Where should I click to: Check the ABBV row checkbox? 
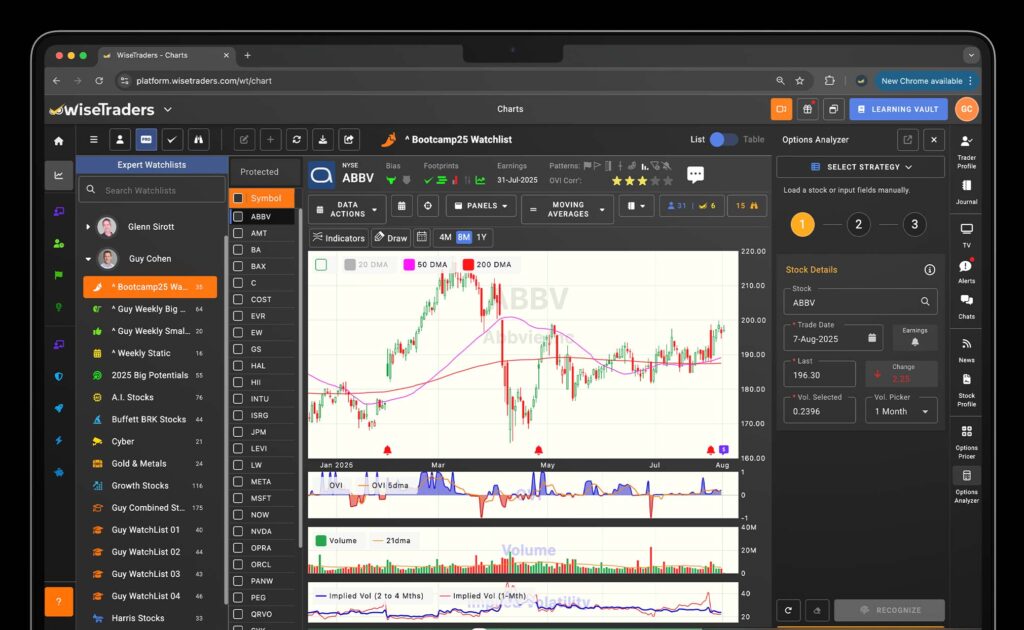238,216
